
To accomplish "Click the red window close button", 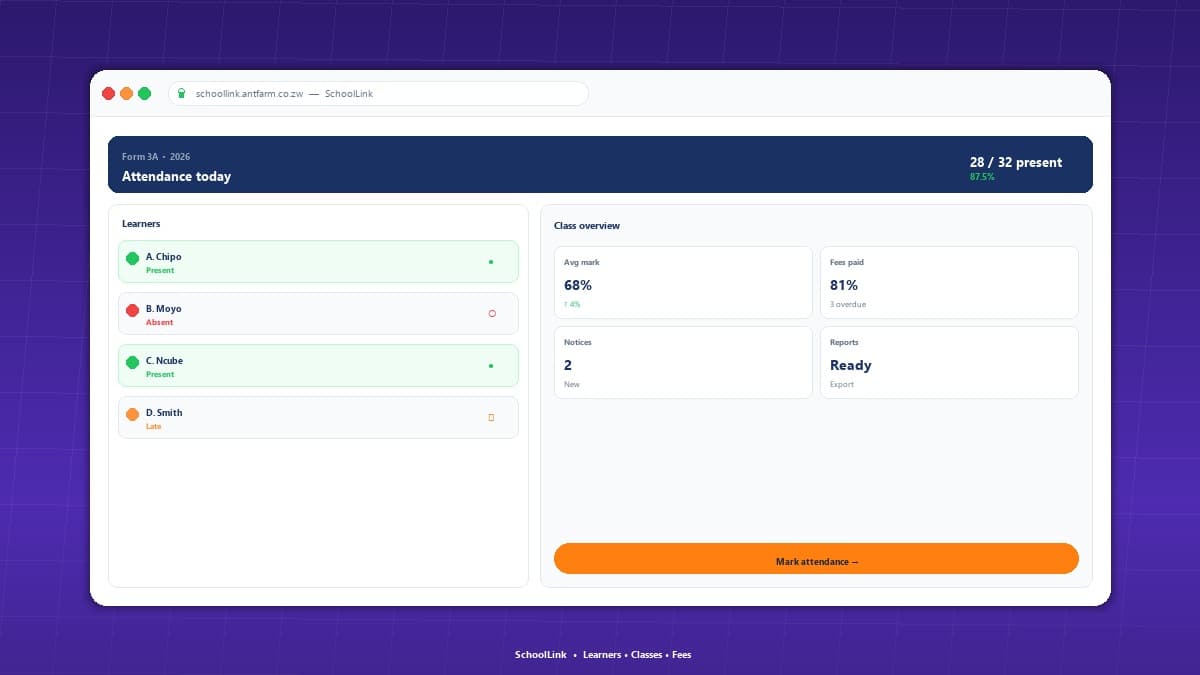I will 108,94.
